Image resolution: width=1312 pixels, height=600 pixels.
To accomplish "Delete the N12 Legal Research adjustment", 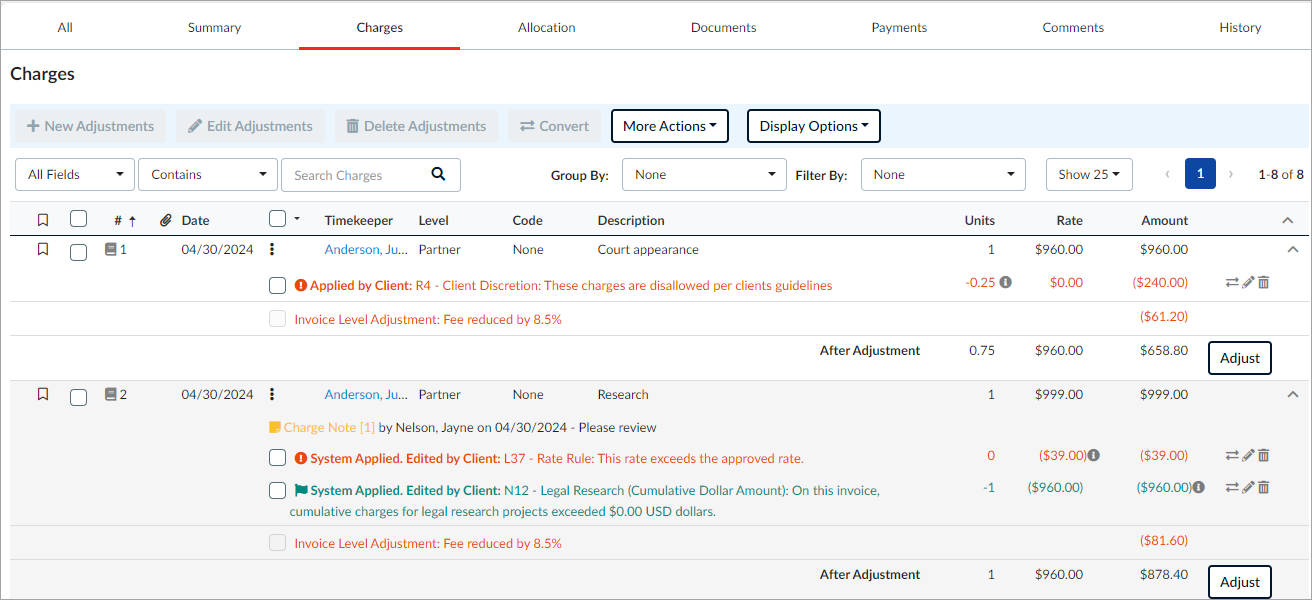I will [1263, 487].
